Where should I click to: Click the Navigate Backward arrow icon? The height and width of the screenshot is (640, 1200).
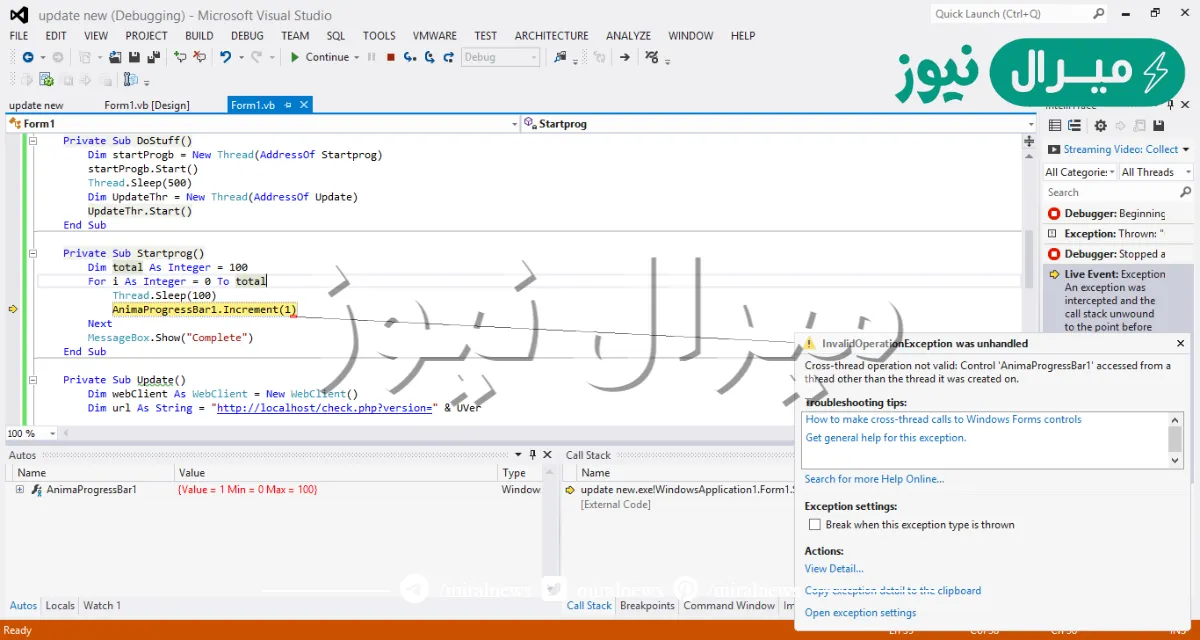click(x=27, y=57)
